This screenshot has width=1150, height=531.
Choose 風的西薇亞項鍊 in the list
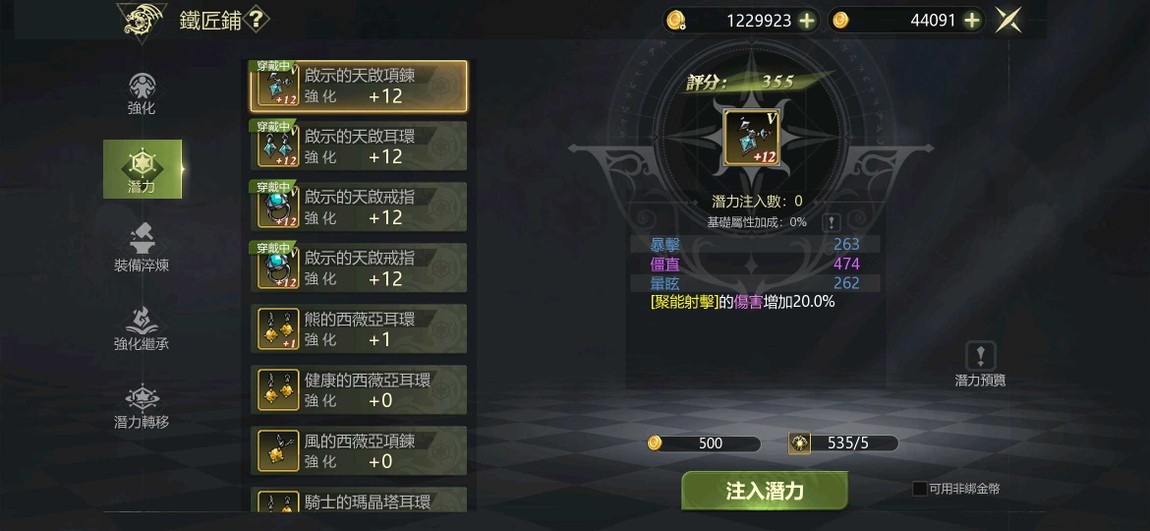(x=359, y=450)
